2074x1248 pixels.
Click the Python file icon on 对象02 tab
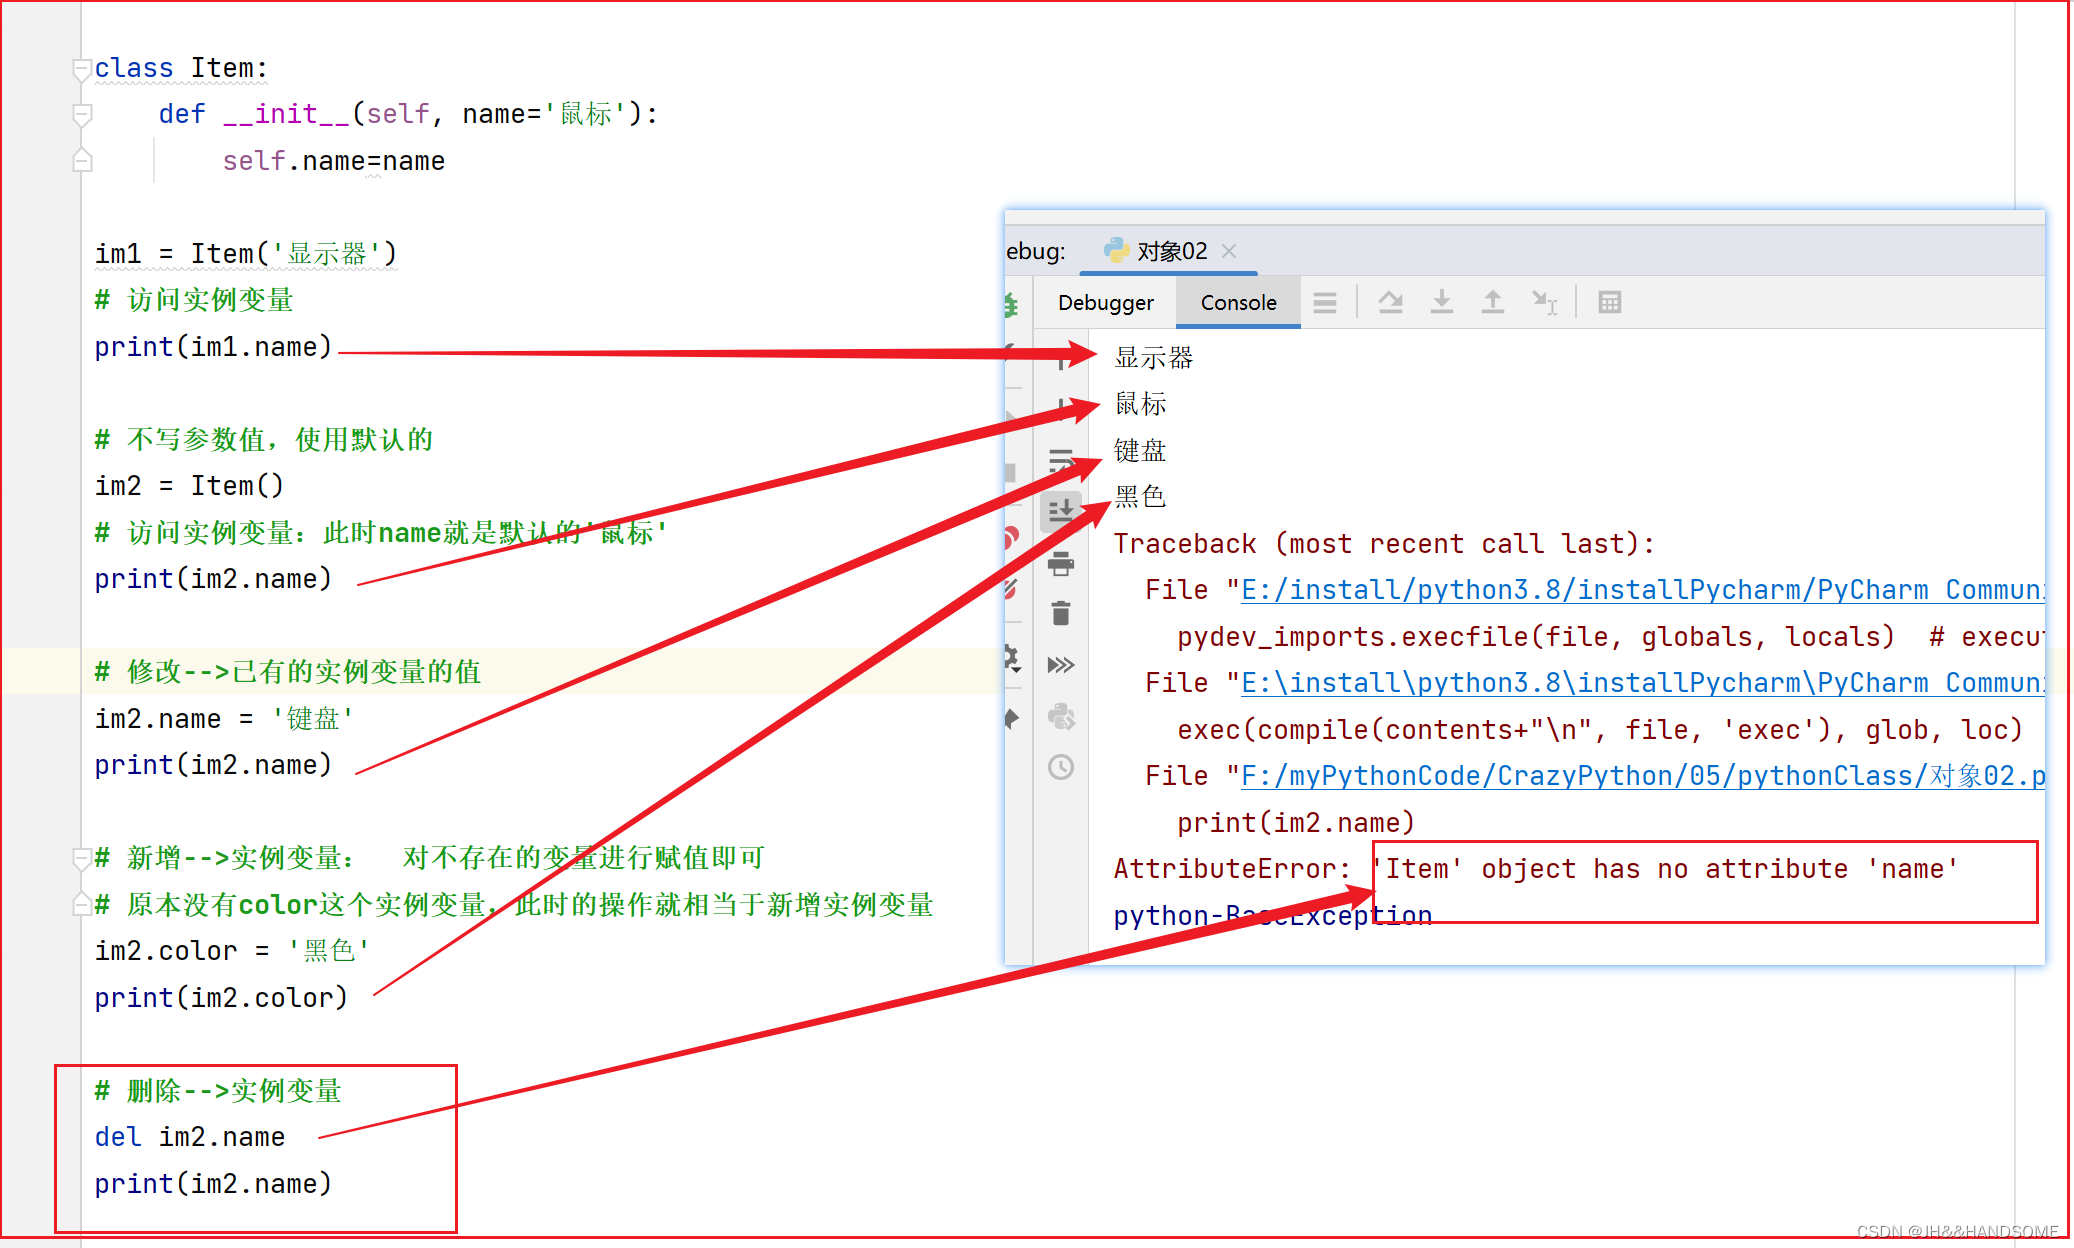(x=1116, y=250)
